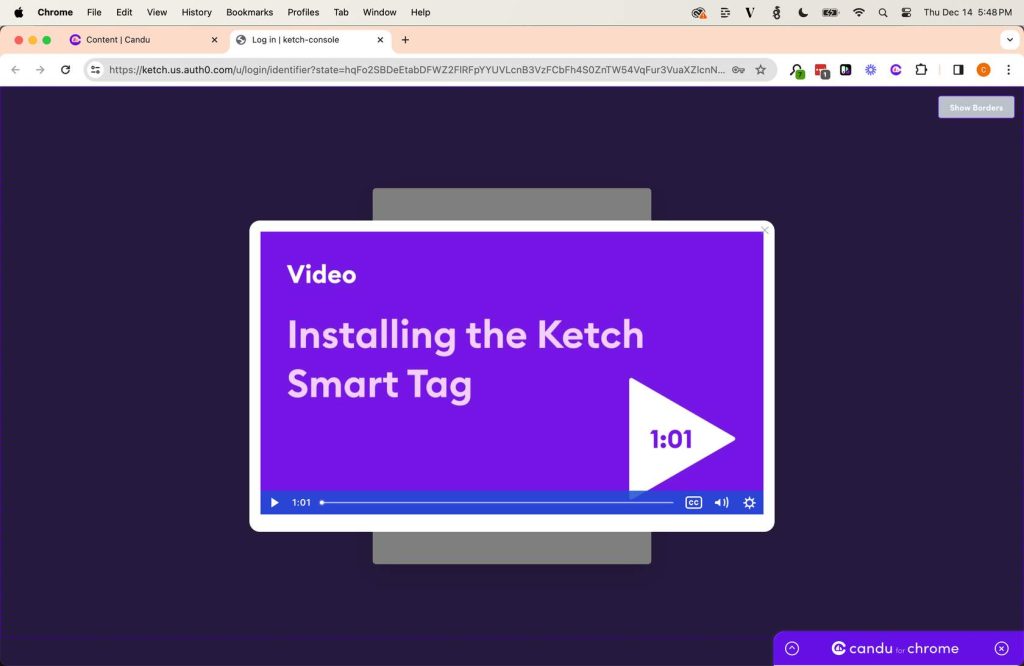Click the orange Chrome profile avatar
Image resolution: width=1024 pixels, height=666 pixels.
(981, 70)
